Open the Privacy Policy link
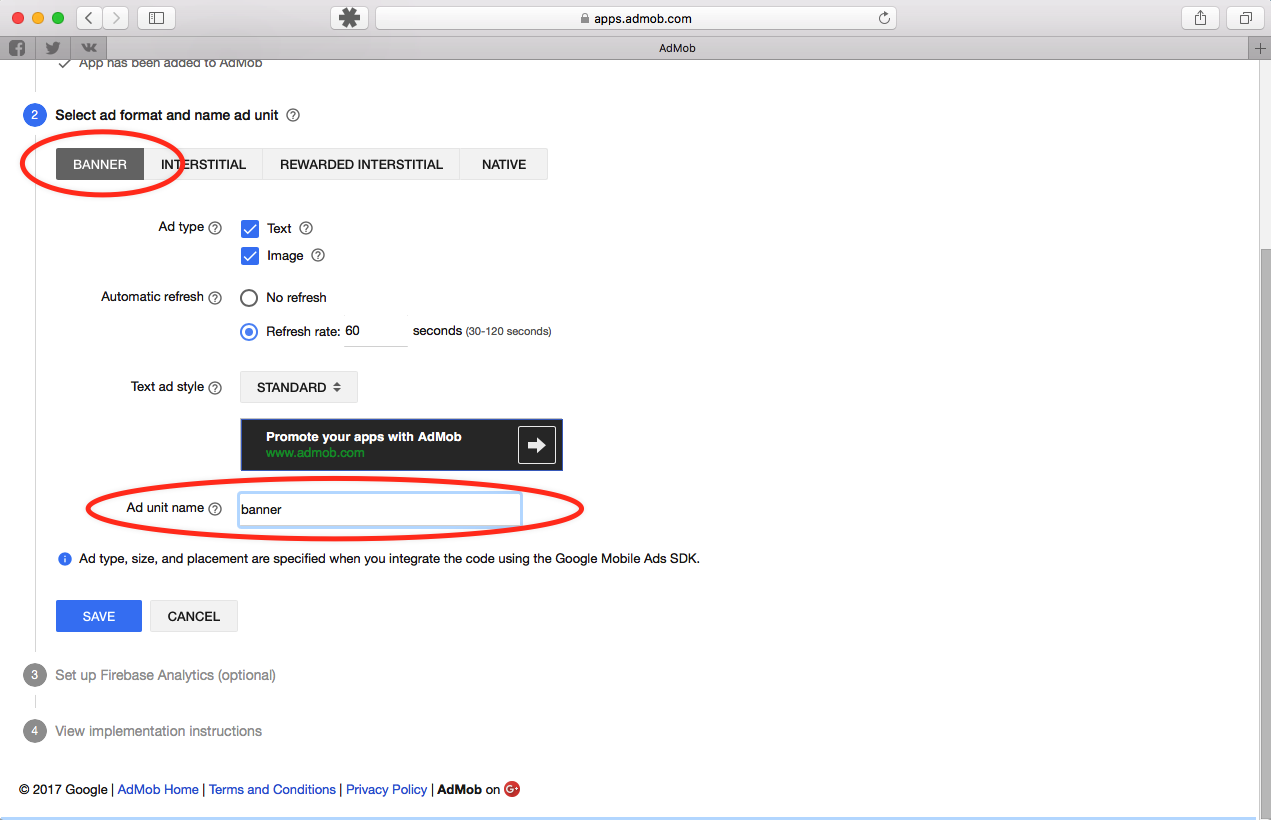 pos(387,789)
